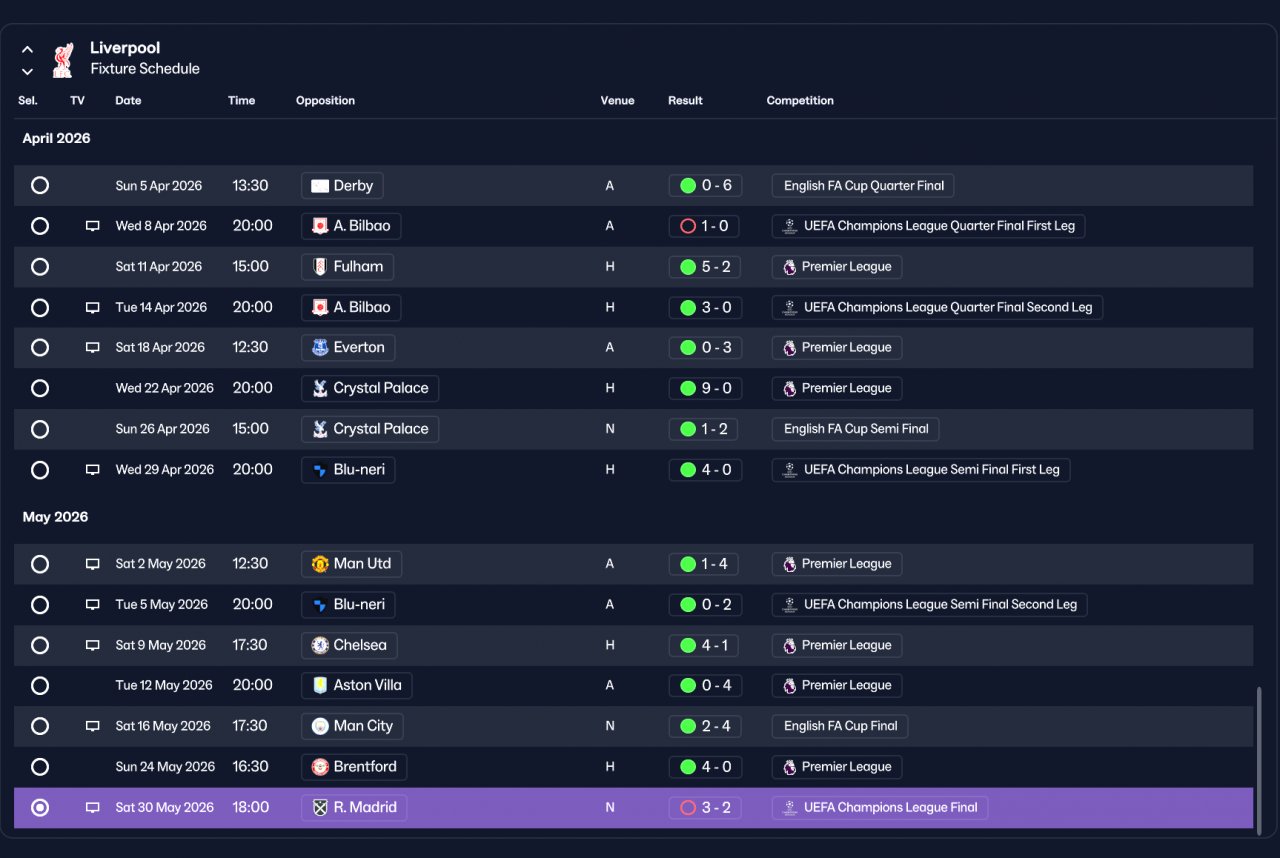This screenshot has width=1280, height=858.
Task: Click the Chelsea club badge
Action: coord(320,645)
